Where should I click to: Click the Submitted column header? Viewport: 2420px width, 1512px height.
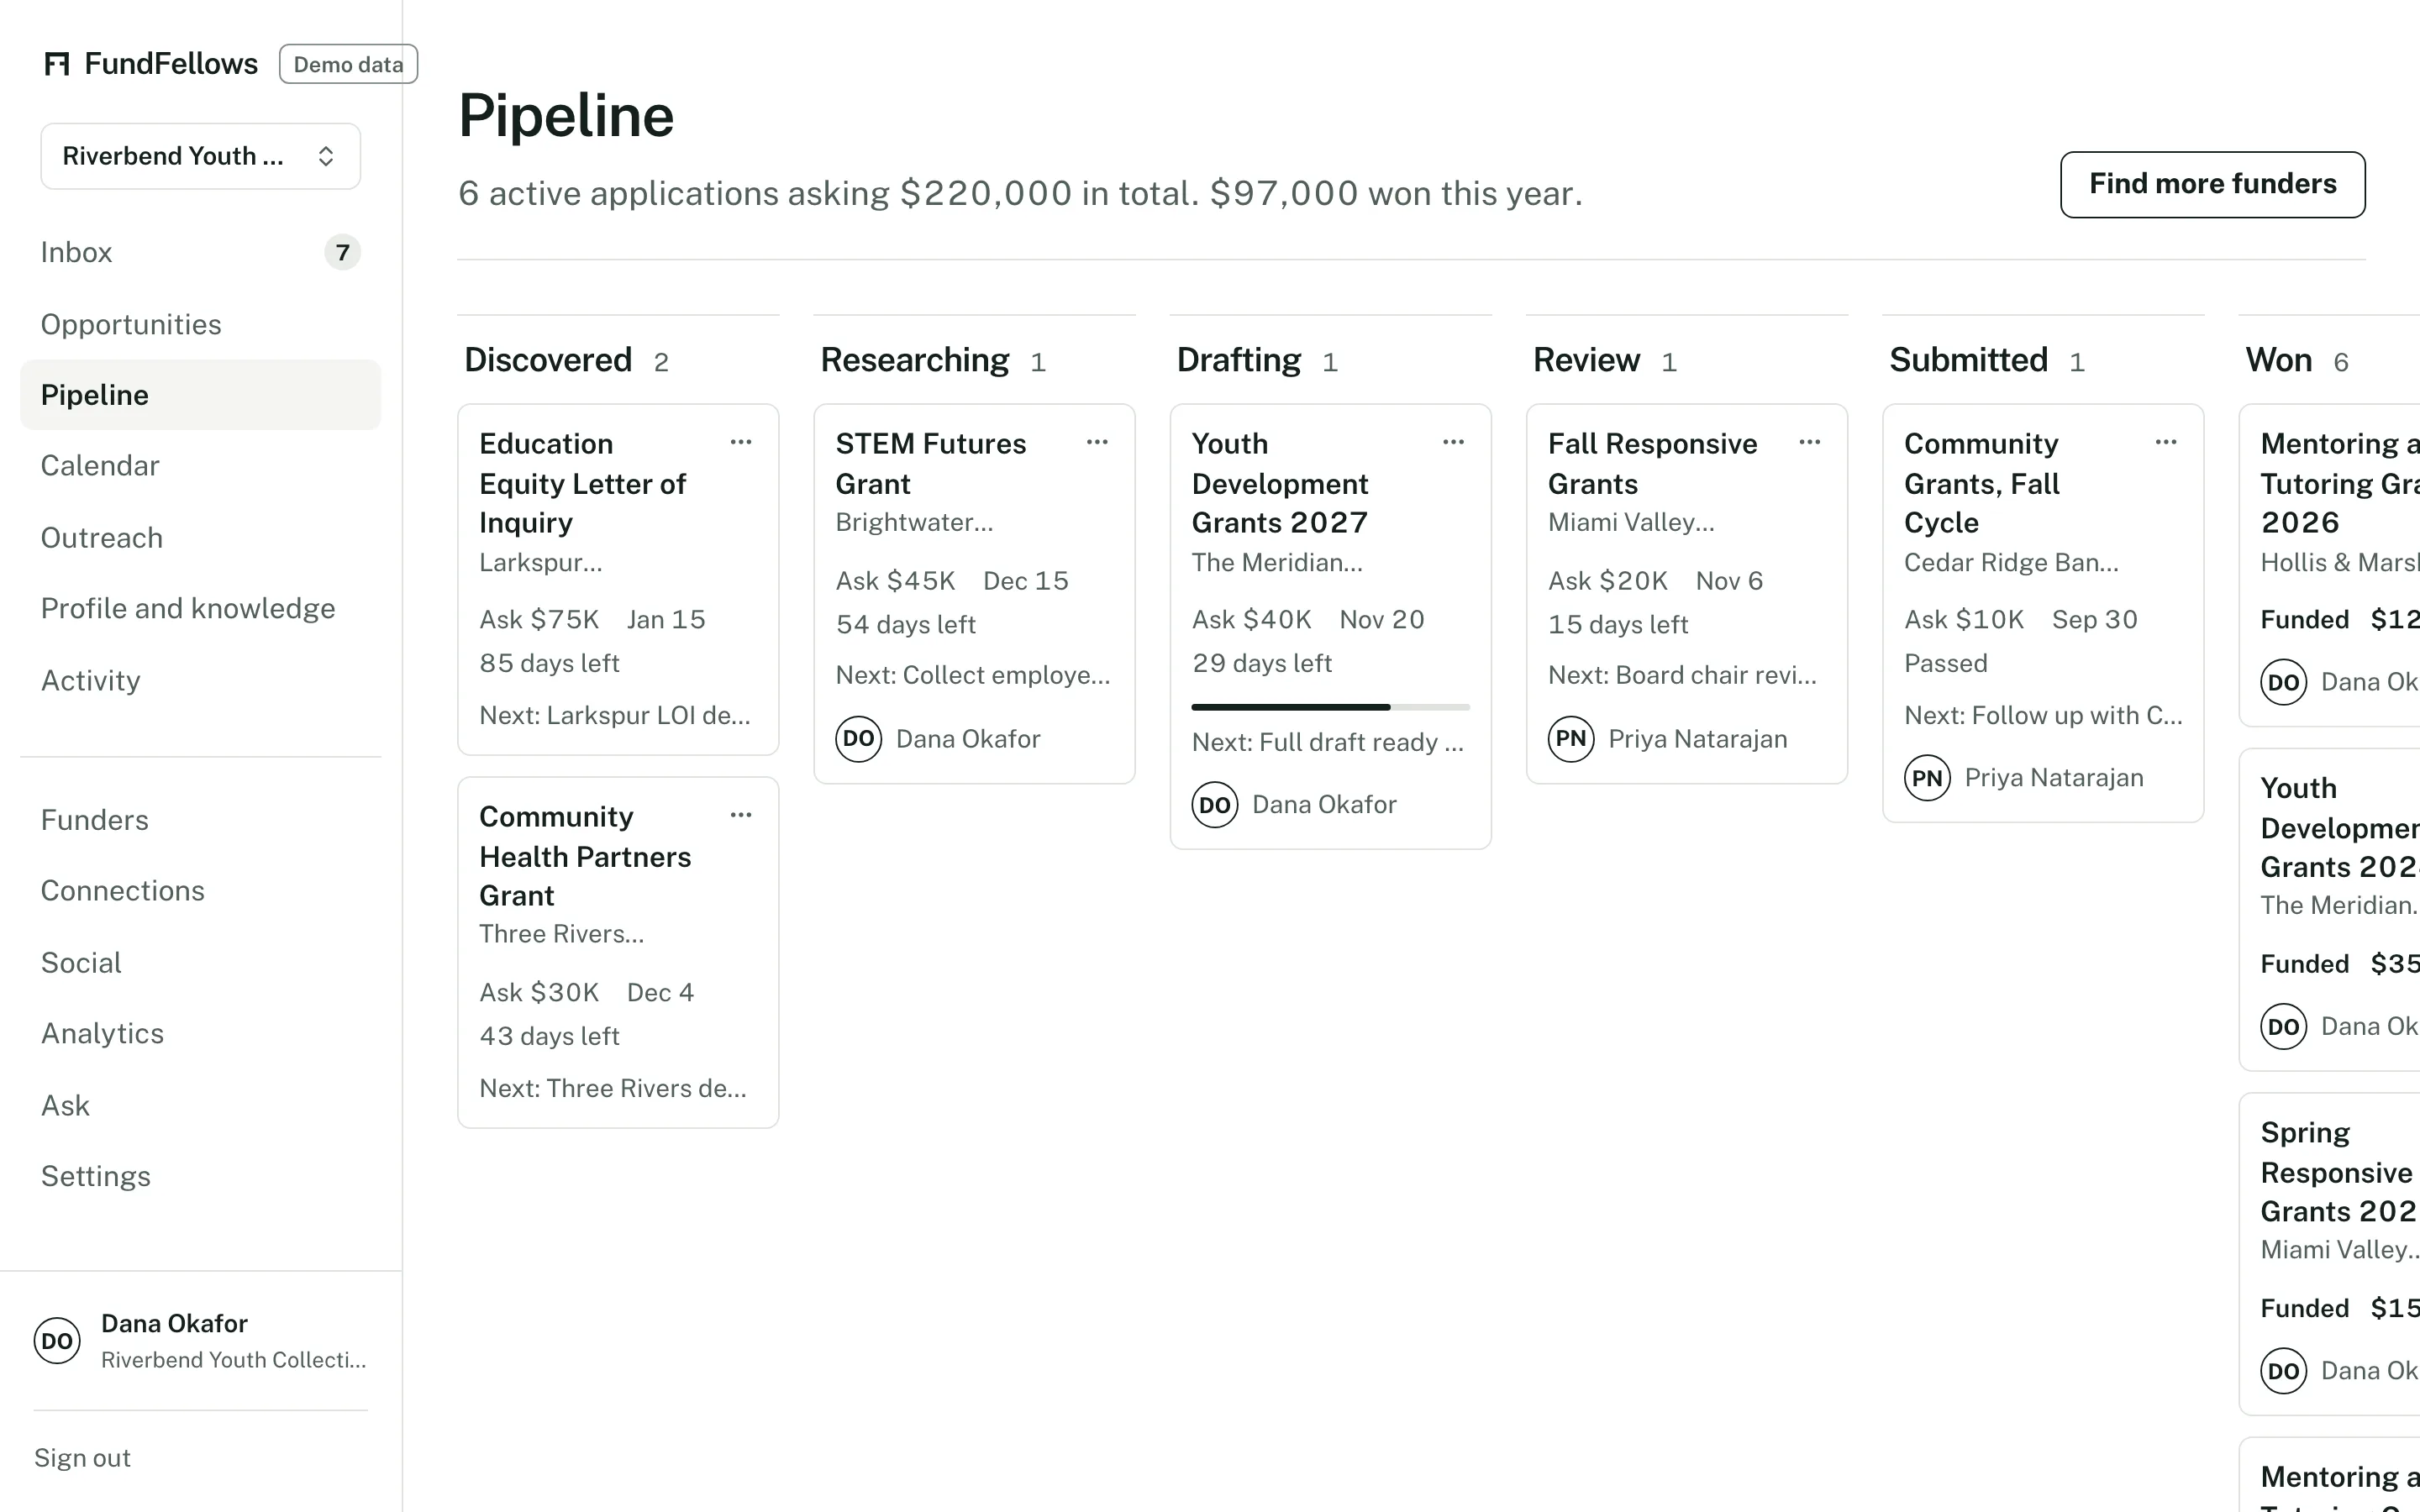pos(1968,360)
